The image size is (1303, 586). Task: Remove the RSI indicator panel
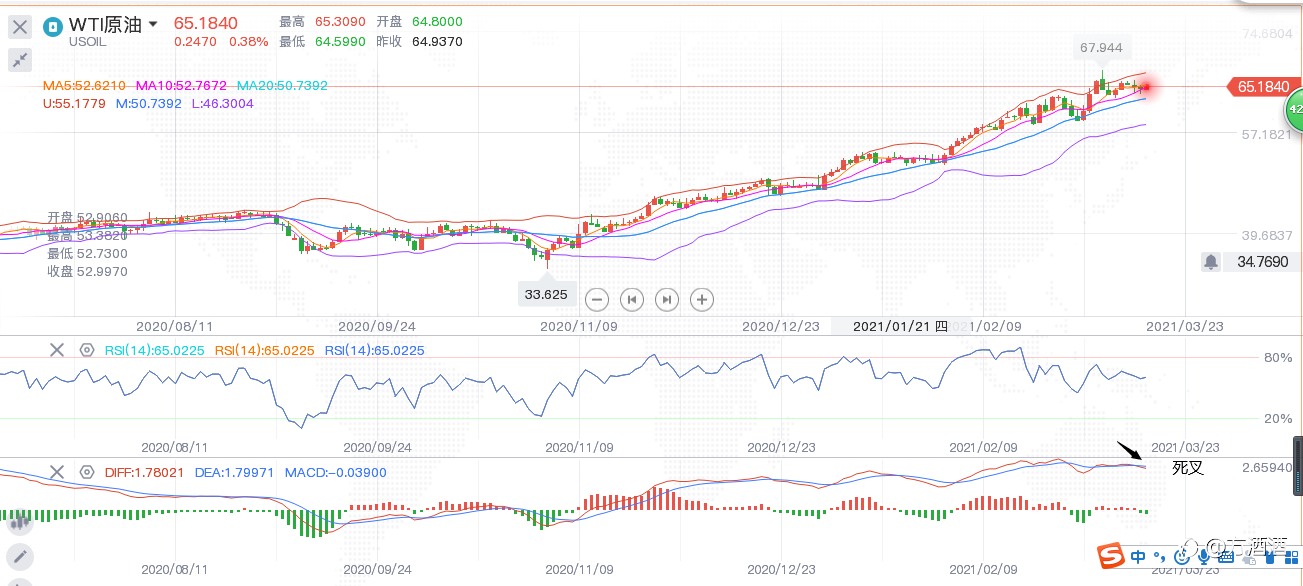[x=57, y=350]
